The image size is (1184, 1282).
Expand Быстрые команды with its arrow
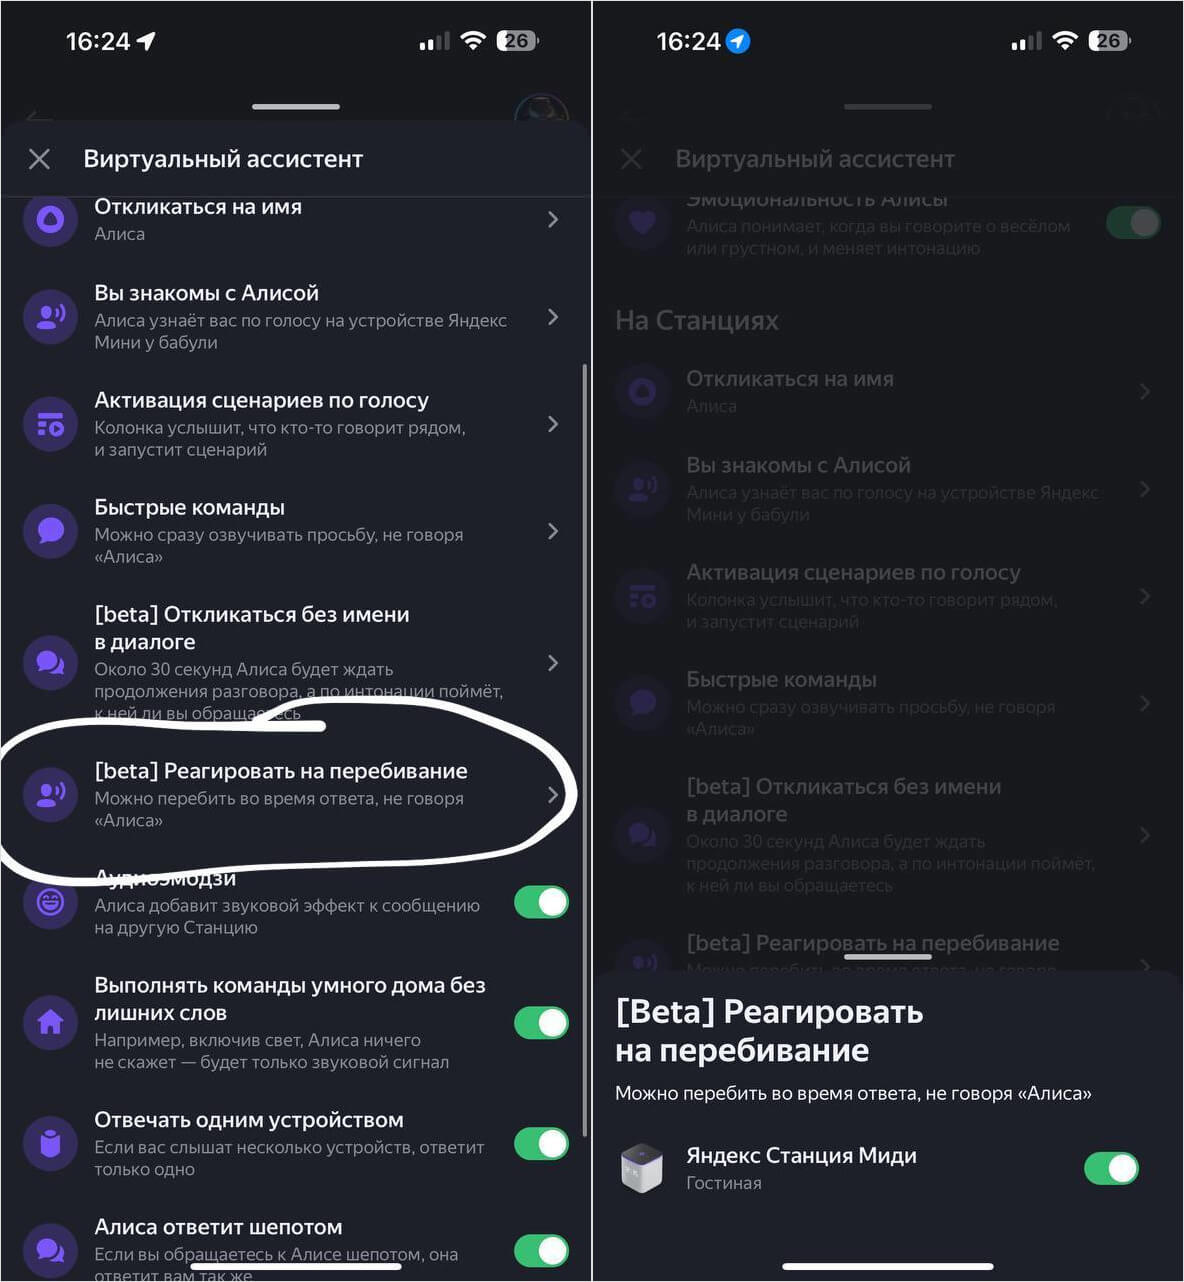coord(553,531)
